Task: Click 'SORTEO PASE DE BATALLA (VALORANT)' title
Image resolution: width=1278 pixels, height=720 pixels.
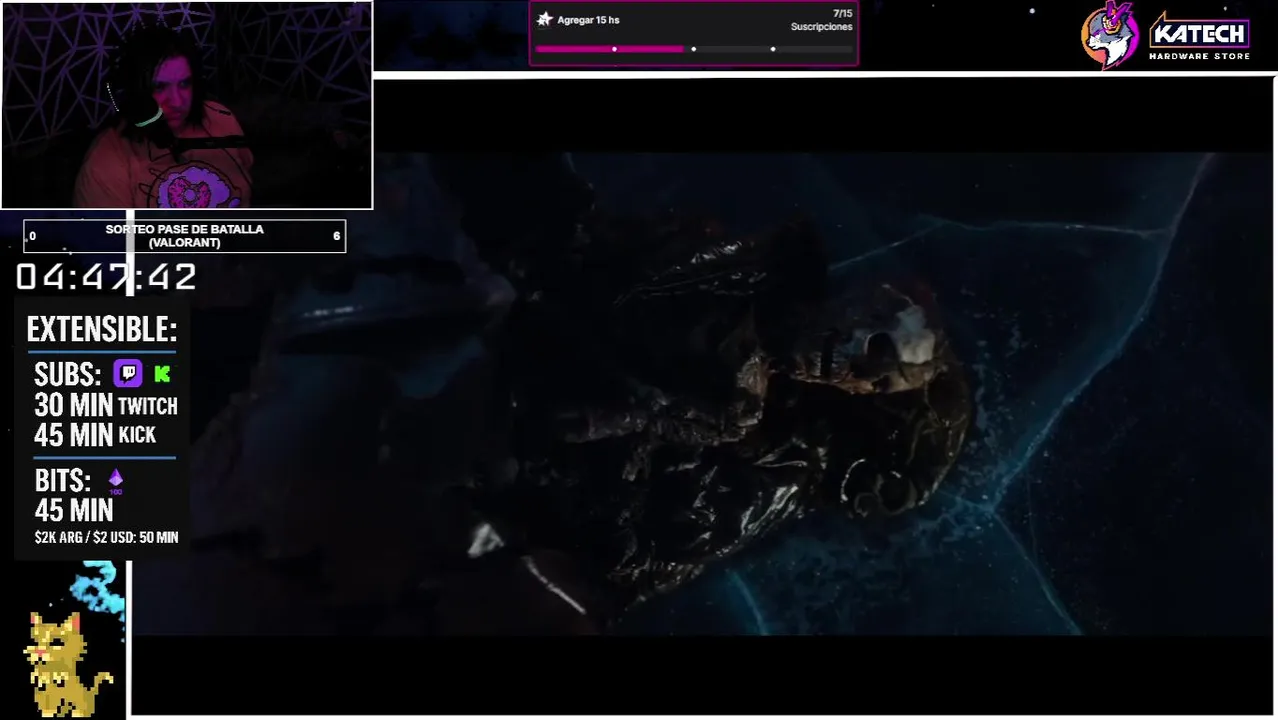Action: (185, 236)
